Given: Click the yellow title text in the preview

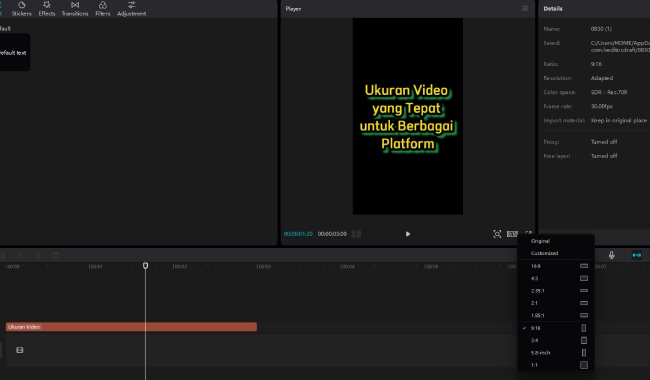Looking at the screenshot, I should tap(407, 117).
